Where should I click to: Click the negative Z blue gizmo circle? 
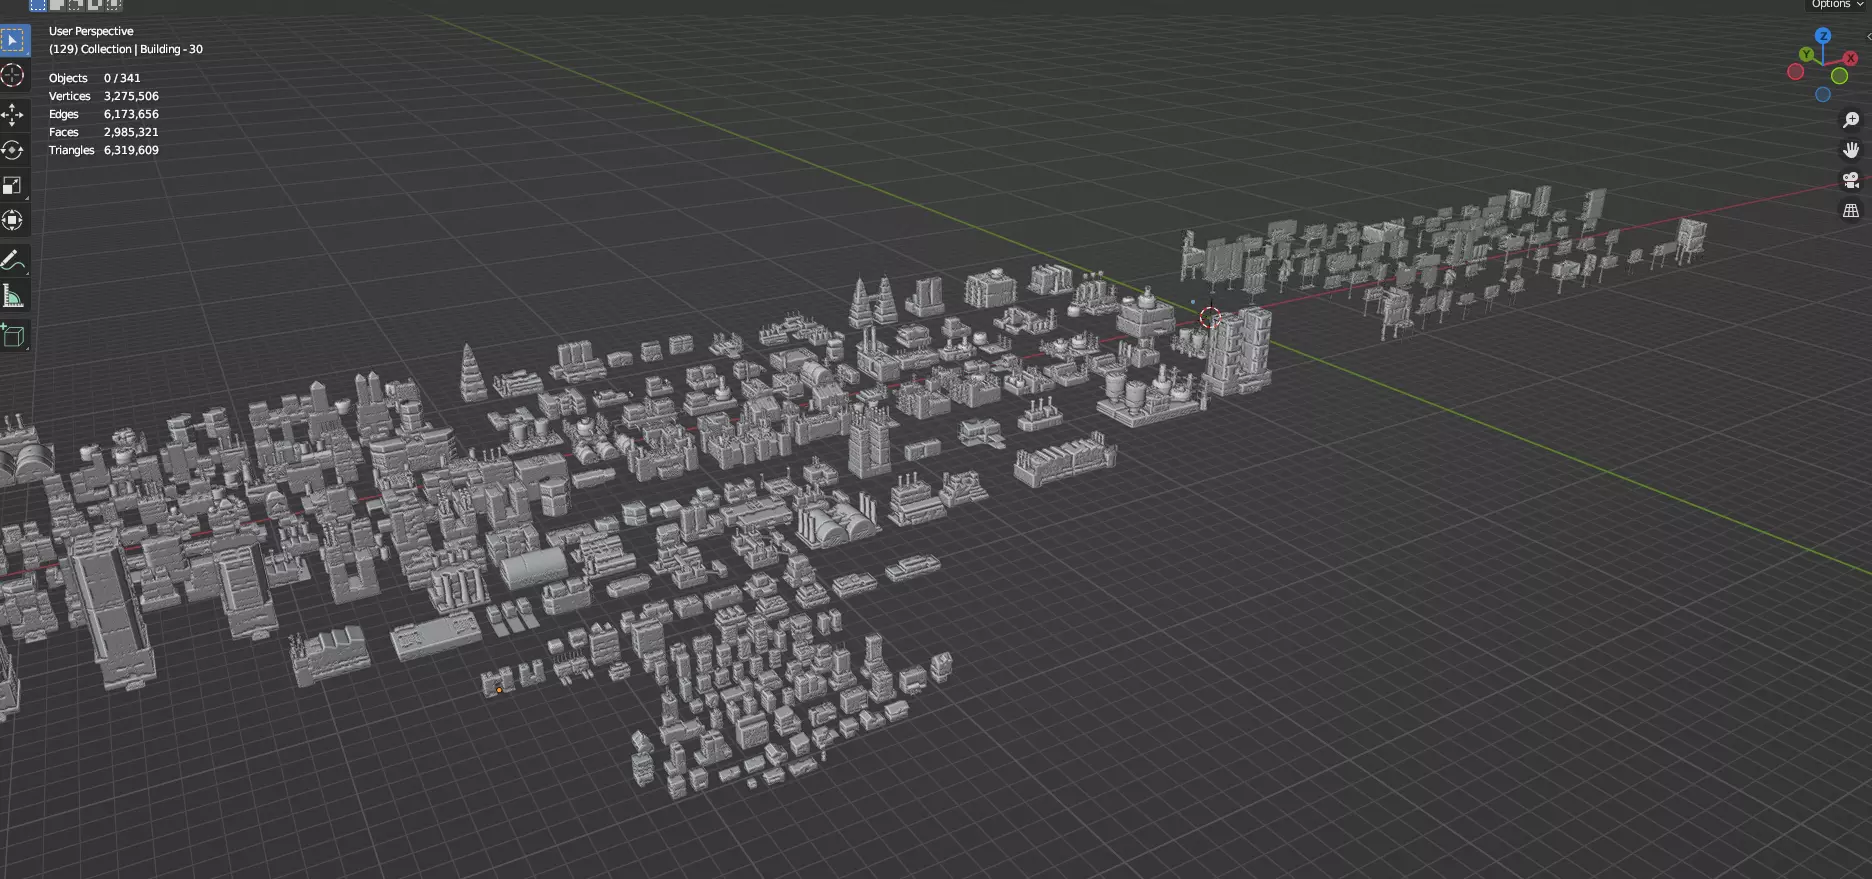click(1823, 94)
